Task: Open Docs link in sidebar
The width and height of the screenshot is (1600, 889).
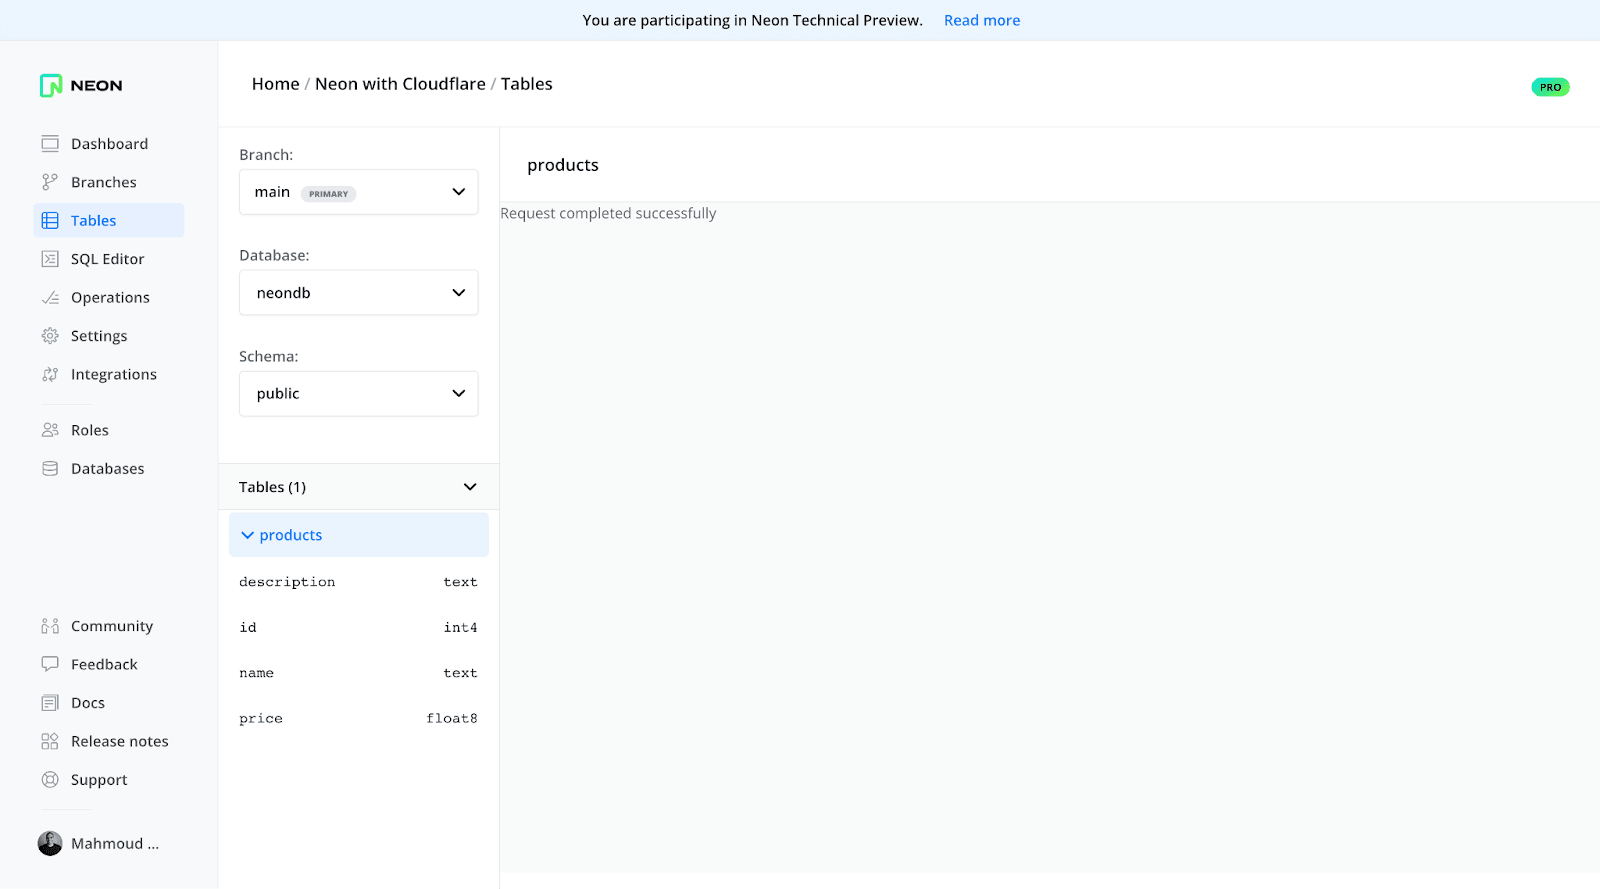Action: [109, 704]
